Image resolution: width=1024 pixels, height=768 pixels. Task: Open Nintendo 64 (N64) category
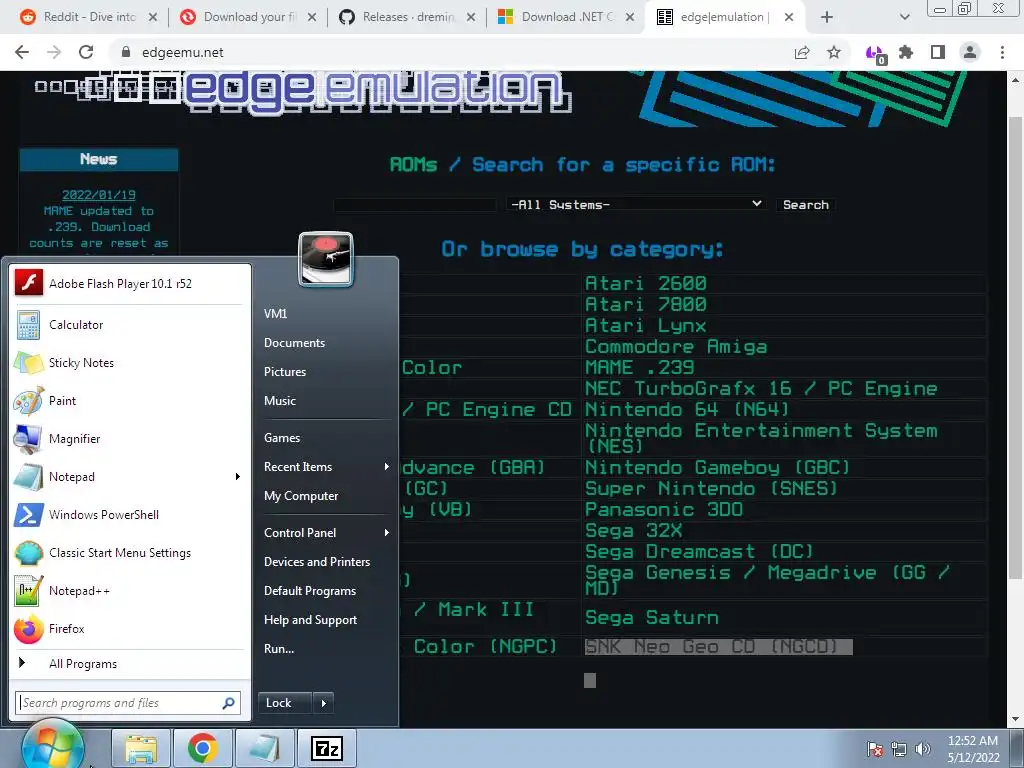pos(686,409)
